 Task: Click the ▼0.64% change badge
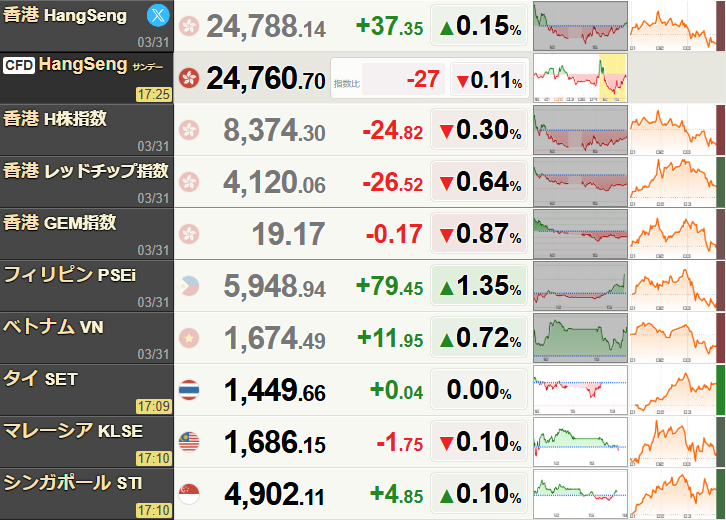[x=479, y=182]
